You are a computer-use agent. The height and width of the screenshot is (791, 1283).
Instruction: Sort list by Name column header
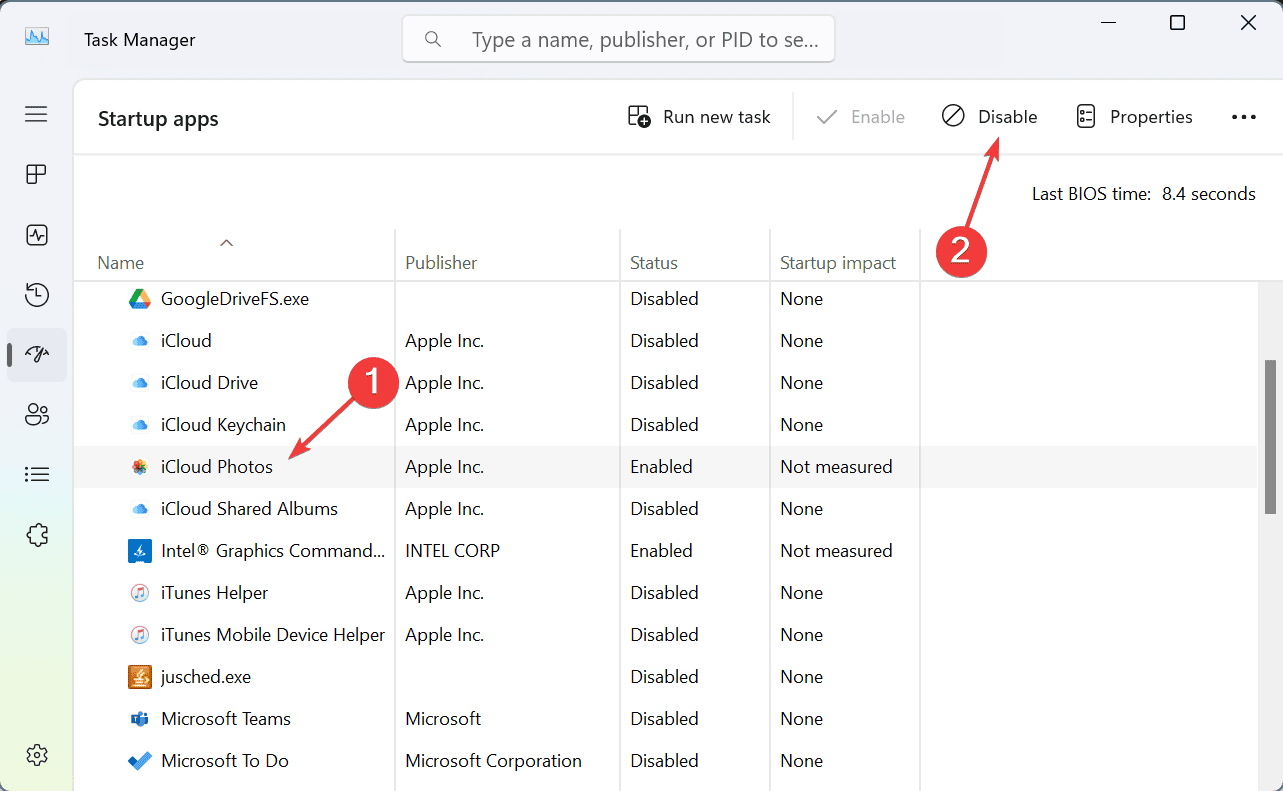click(121, 263)
